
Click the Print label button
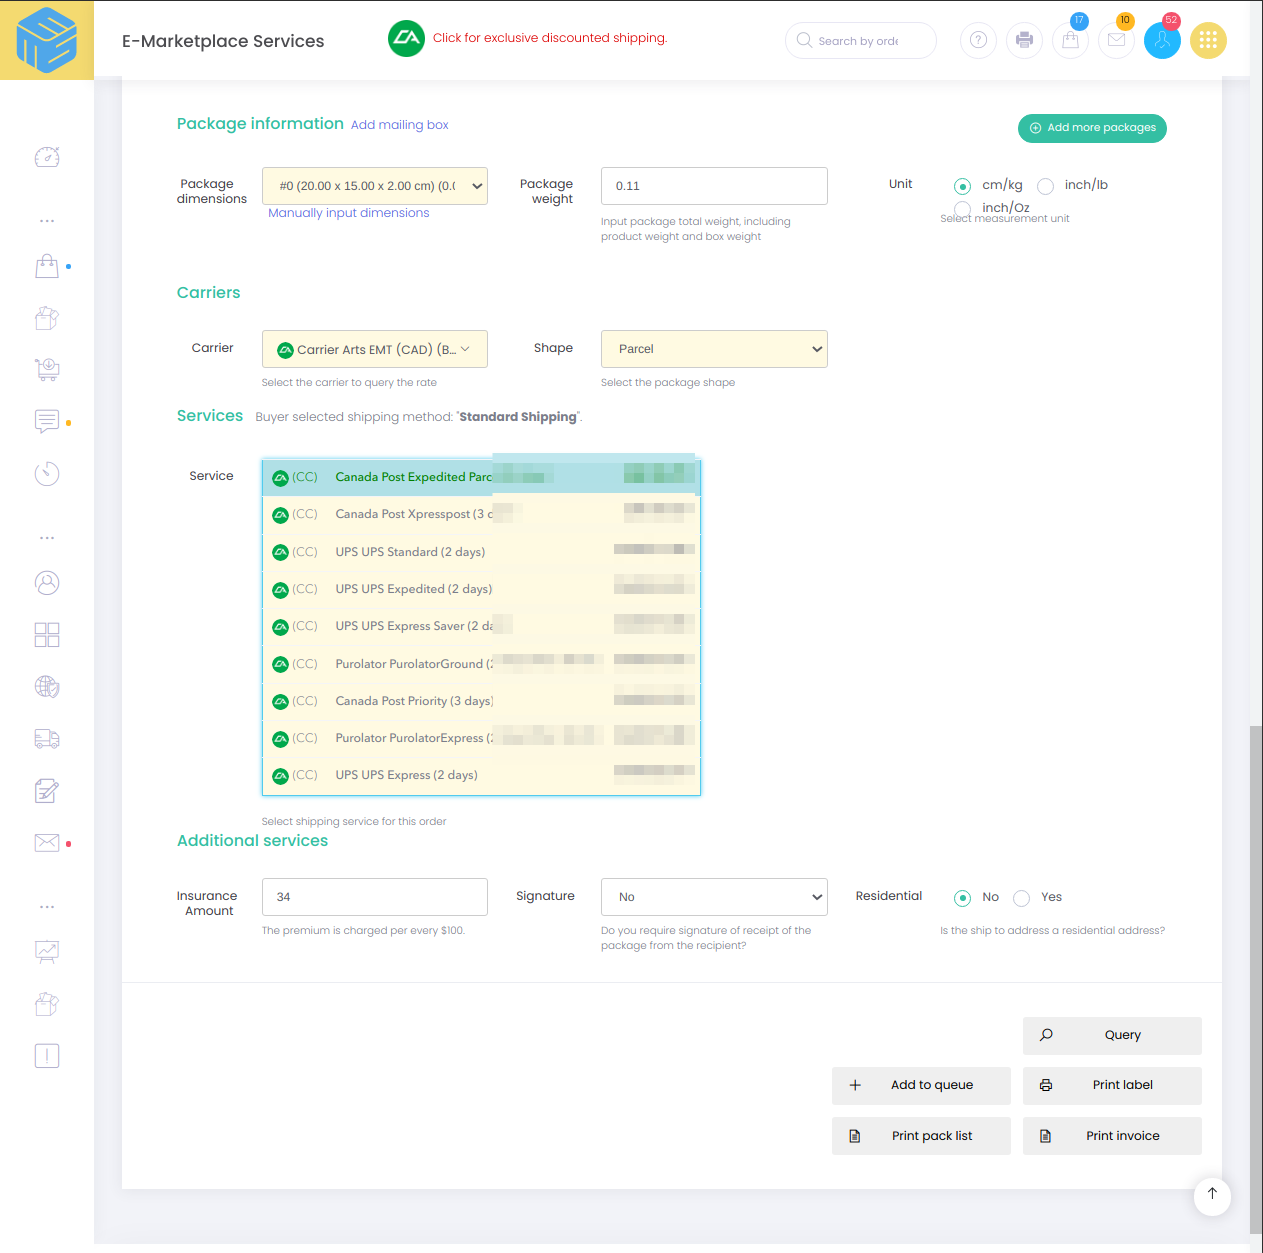[x=1112, y=1085]
